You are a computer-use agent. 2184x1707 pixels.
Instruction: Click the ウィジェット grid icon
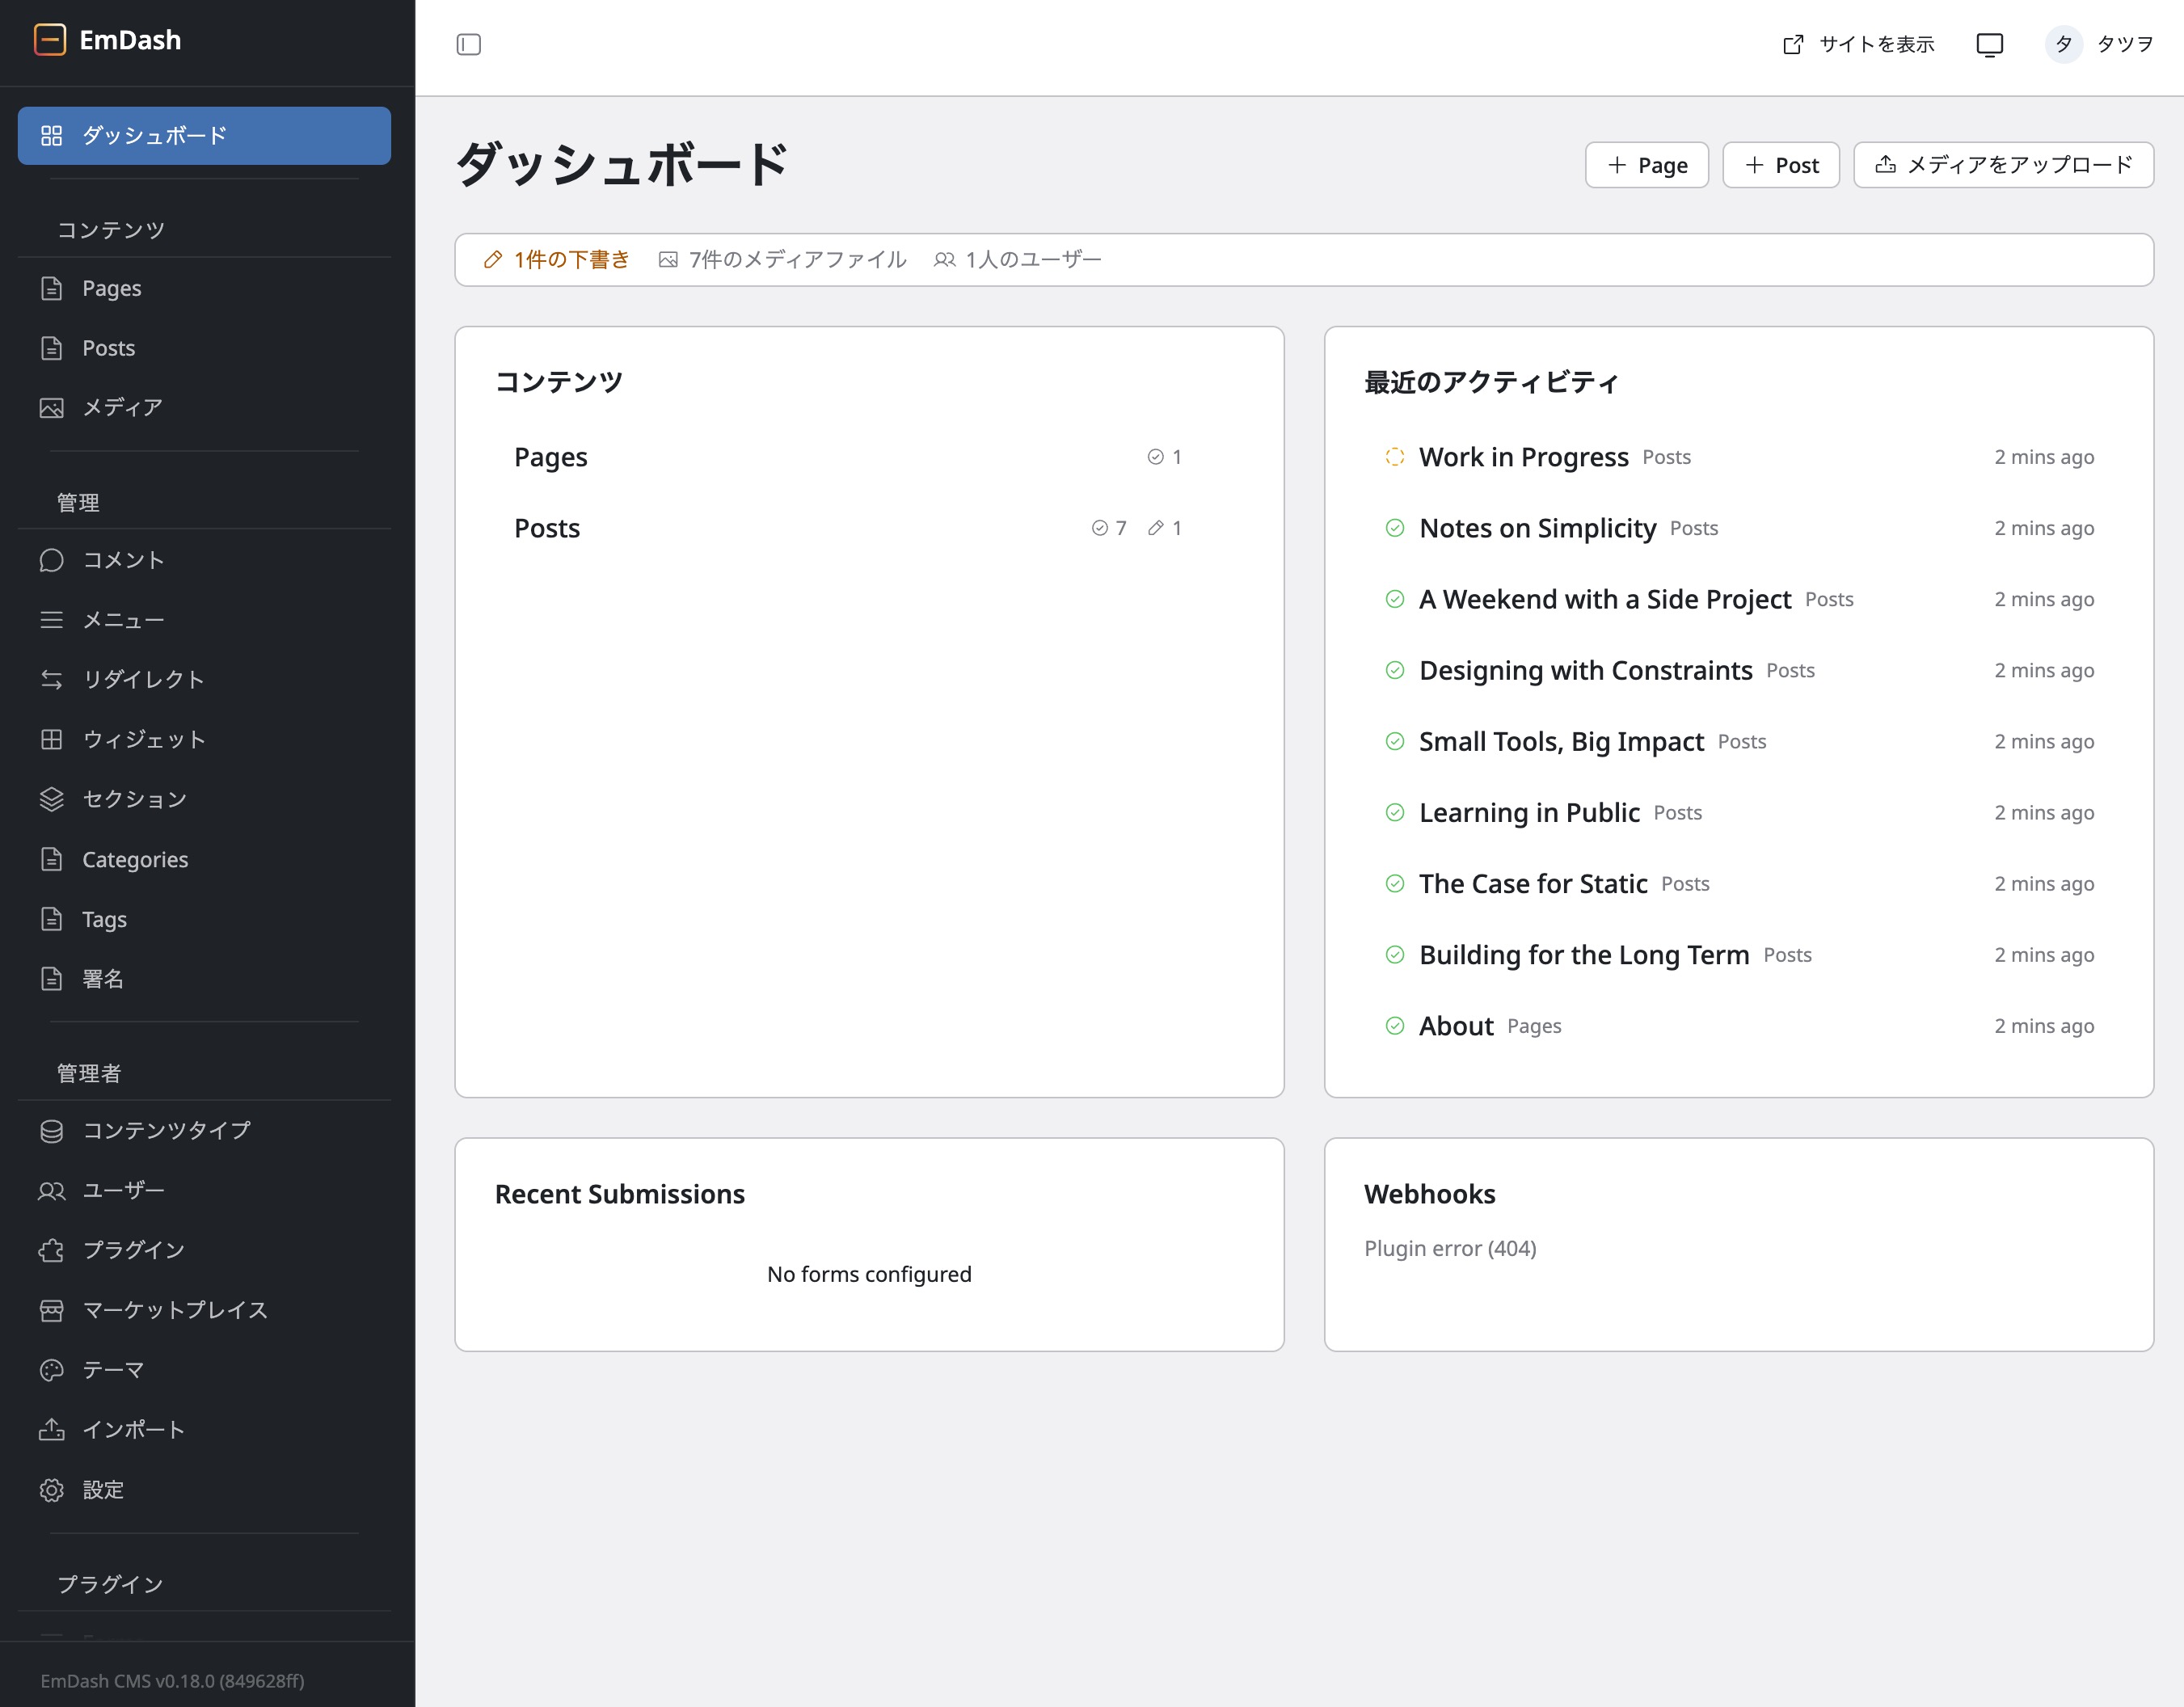[51, 740]
